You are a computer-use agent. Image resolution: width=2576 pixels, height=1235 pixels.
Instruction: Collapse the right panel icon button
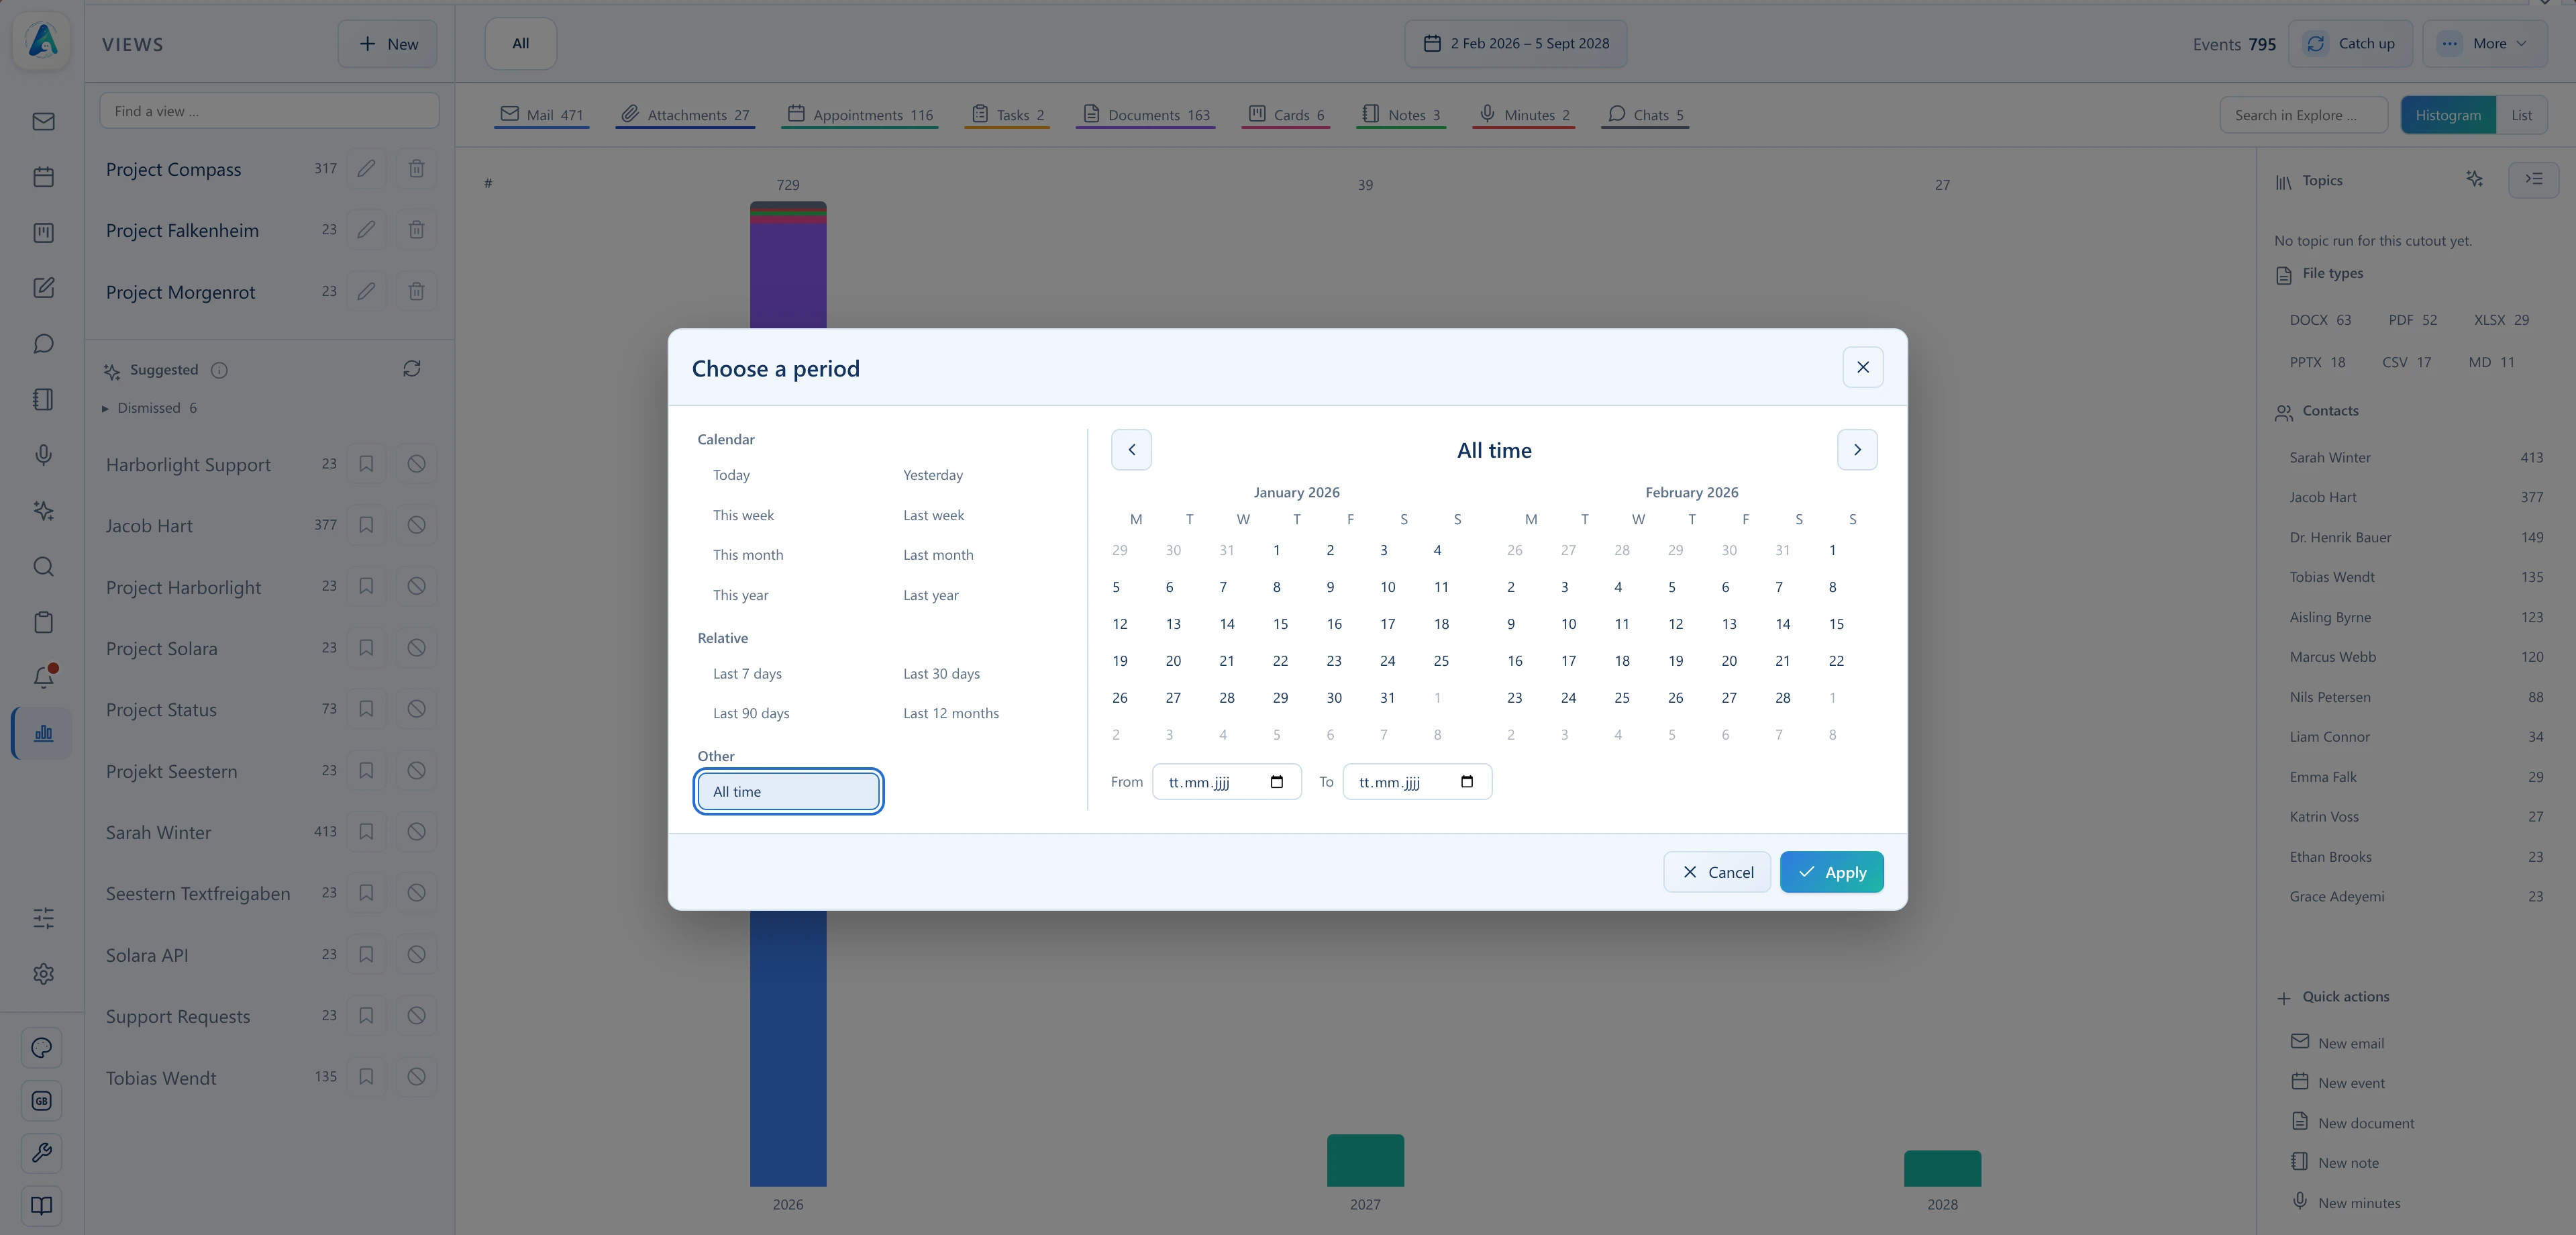point(2533,180)
